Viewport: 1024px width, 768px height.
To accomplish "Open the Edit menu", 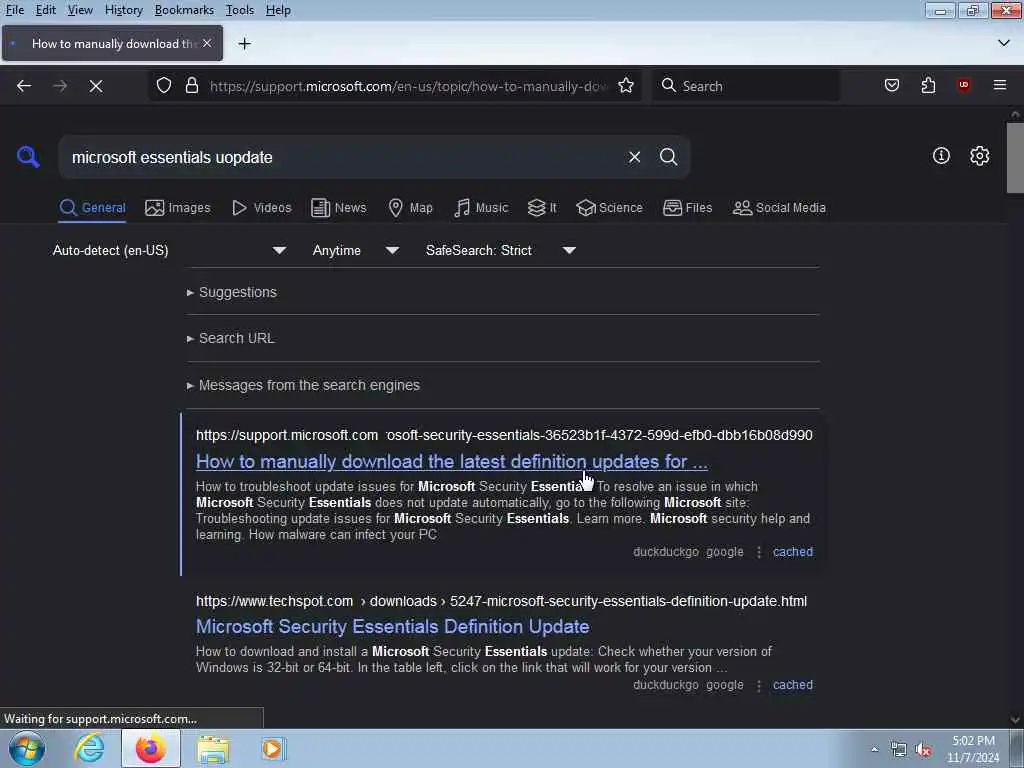I will click(x=45, y=10).
